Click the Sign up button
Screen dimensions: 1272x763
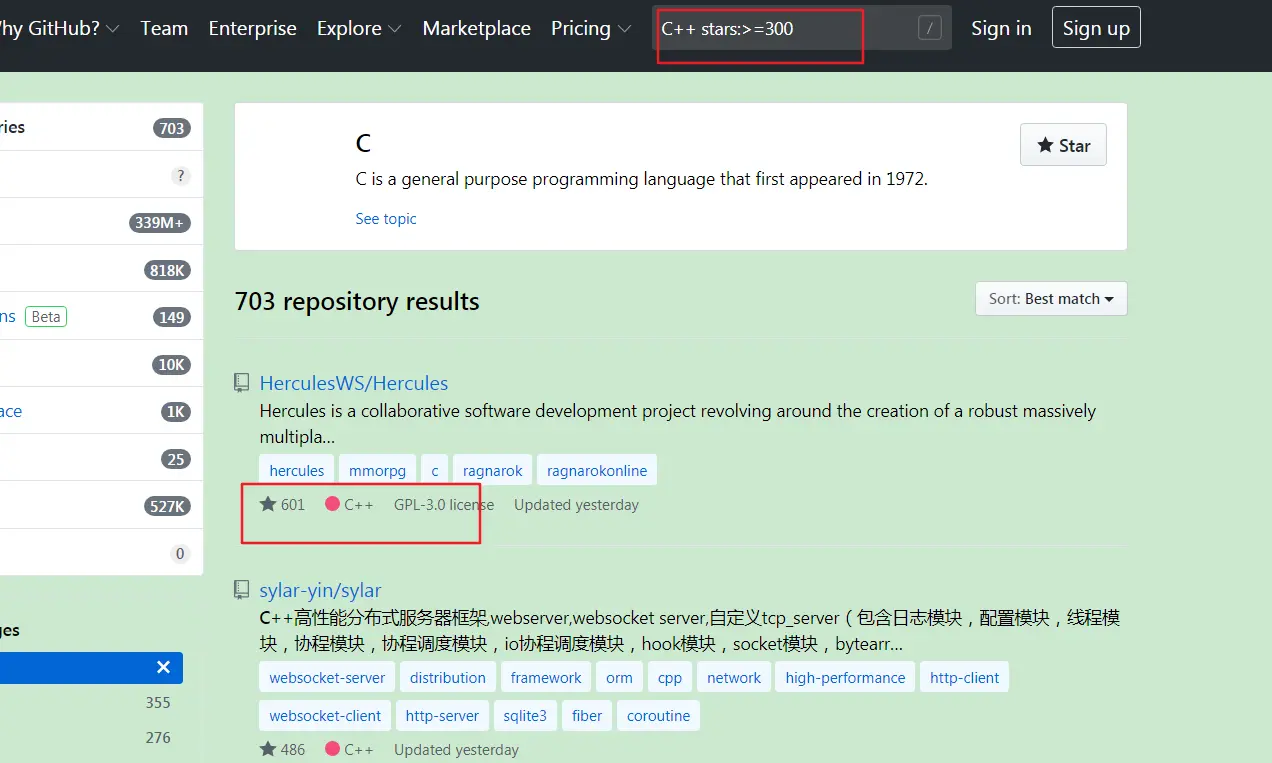[1096, 28]
